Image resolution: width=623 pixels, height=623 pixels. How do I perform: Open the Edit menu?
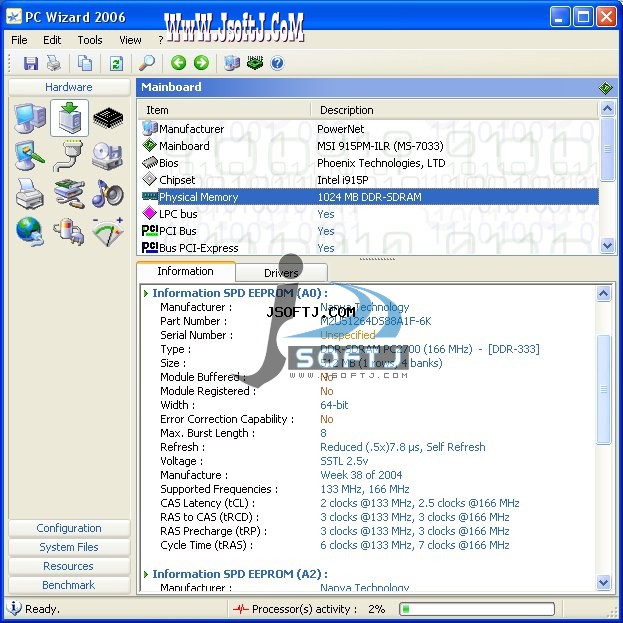click(52, 40)
